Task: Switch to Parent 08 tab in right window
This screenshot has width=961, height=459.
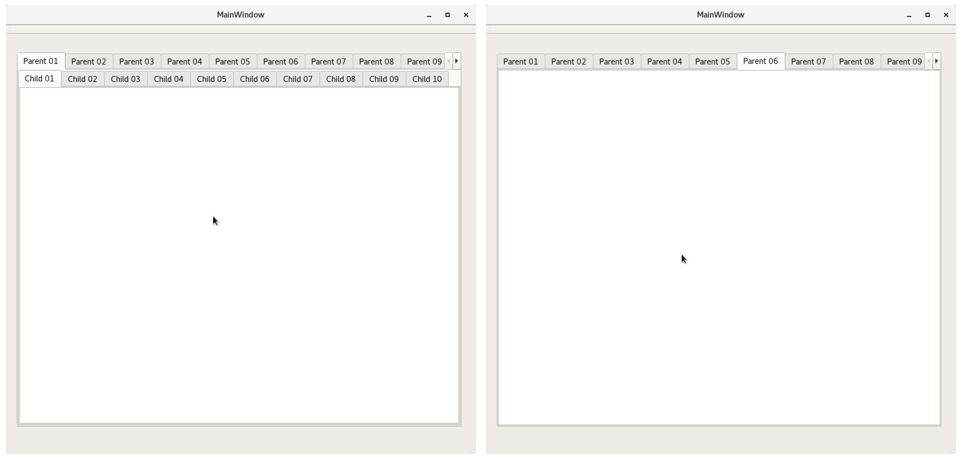Action: (856, 61)
